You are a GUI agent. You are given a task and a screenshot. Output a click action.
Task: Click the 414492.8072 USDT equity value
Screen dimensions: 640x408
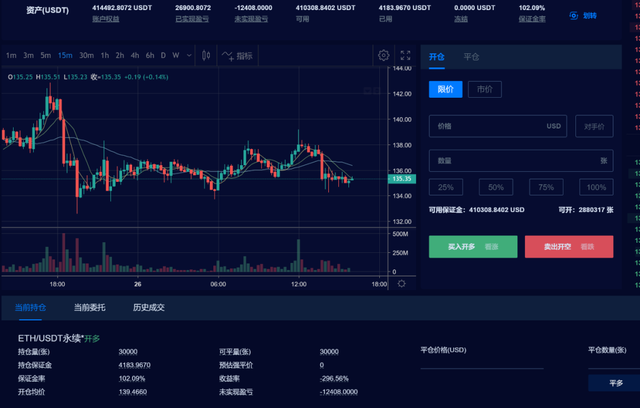[x=122, y=8]
